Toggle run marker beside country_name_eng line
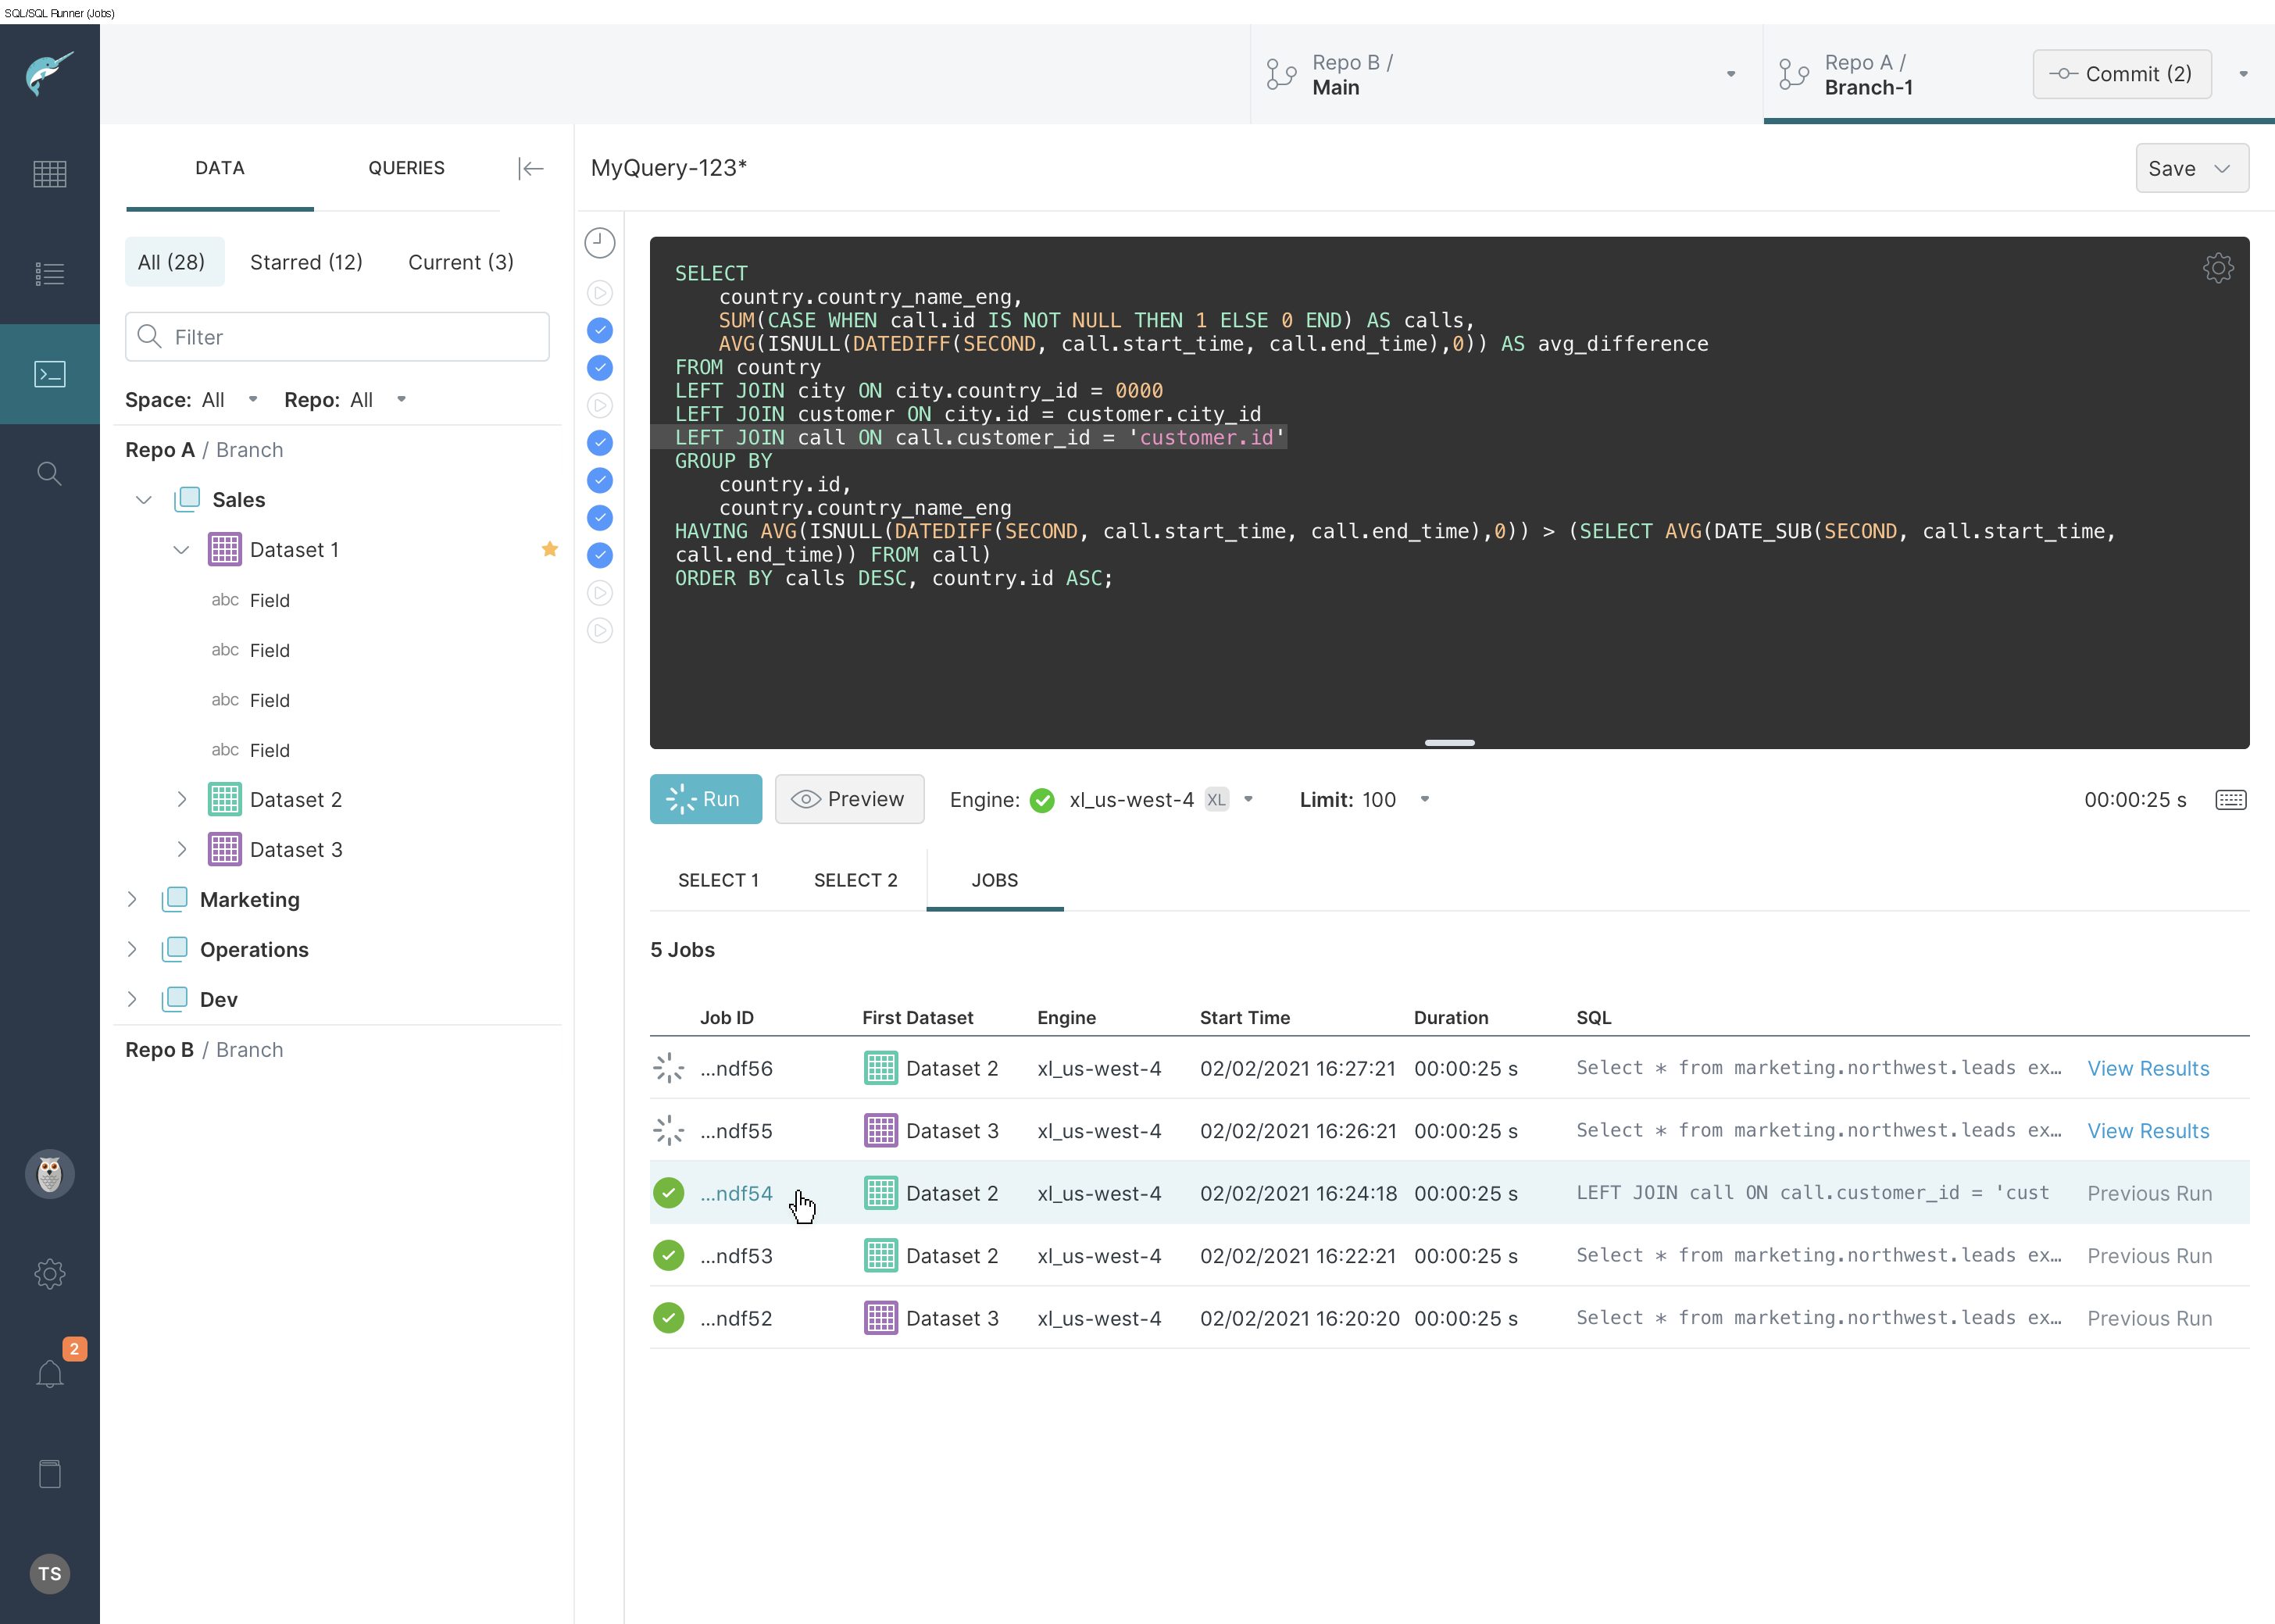 (x=599, y=293)
